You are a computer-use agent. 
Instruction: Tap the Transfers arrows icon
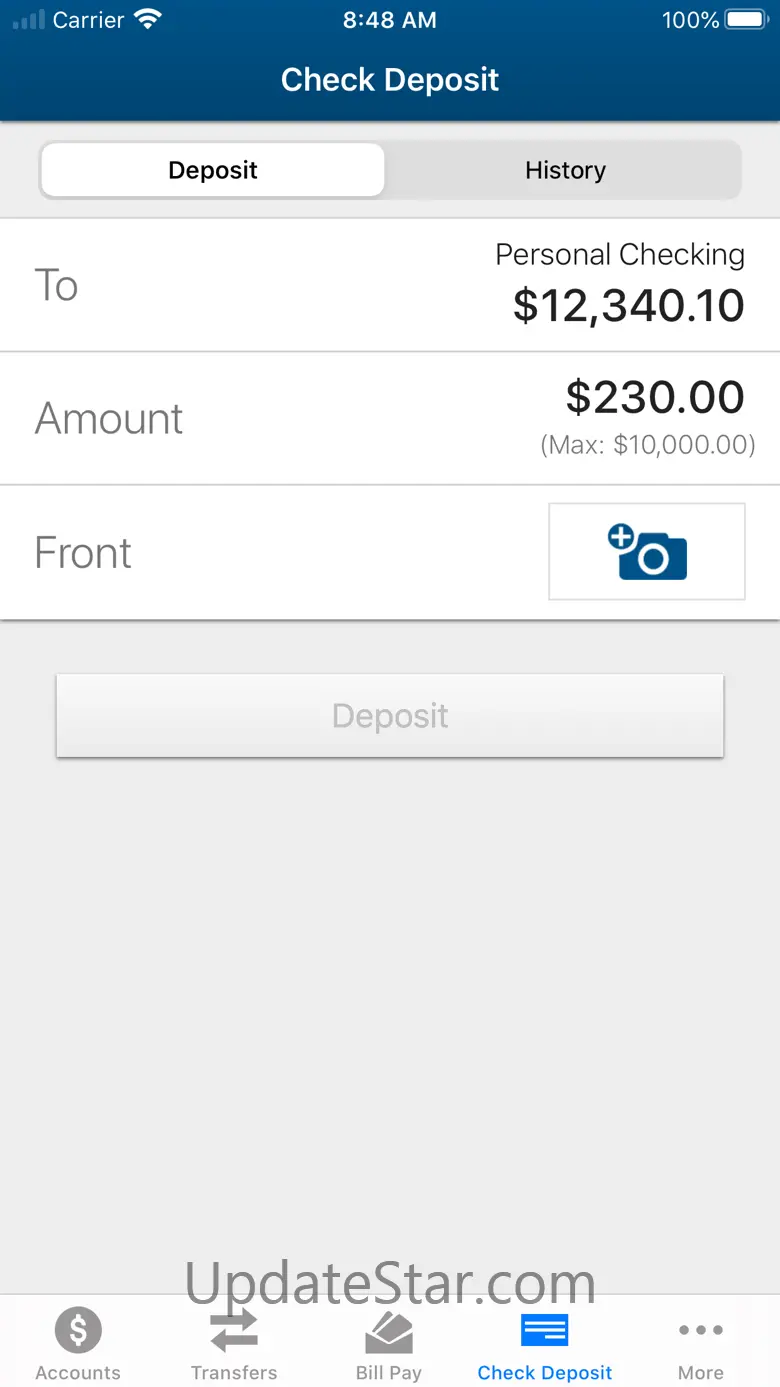click(x=234, y=1331)
